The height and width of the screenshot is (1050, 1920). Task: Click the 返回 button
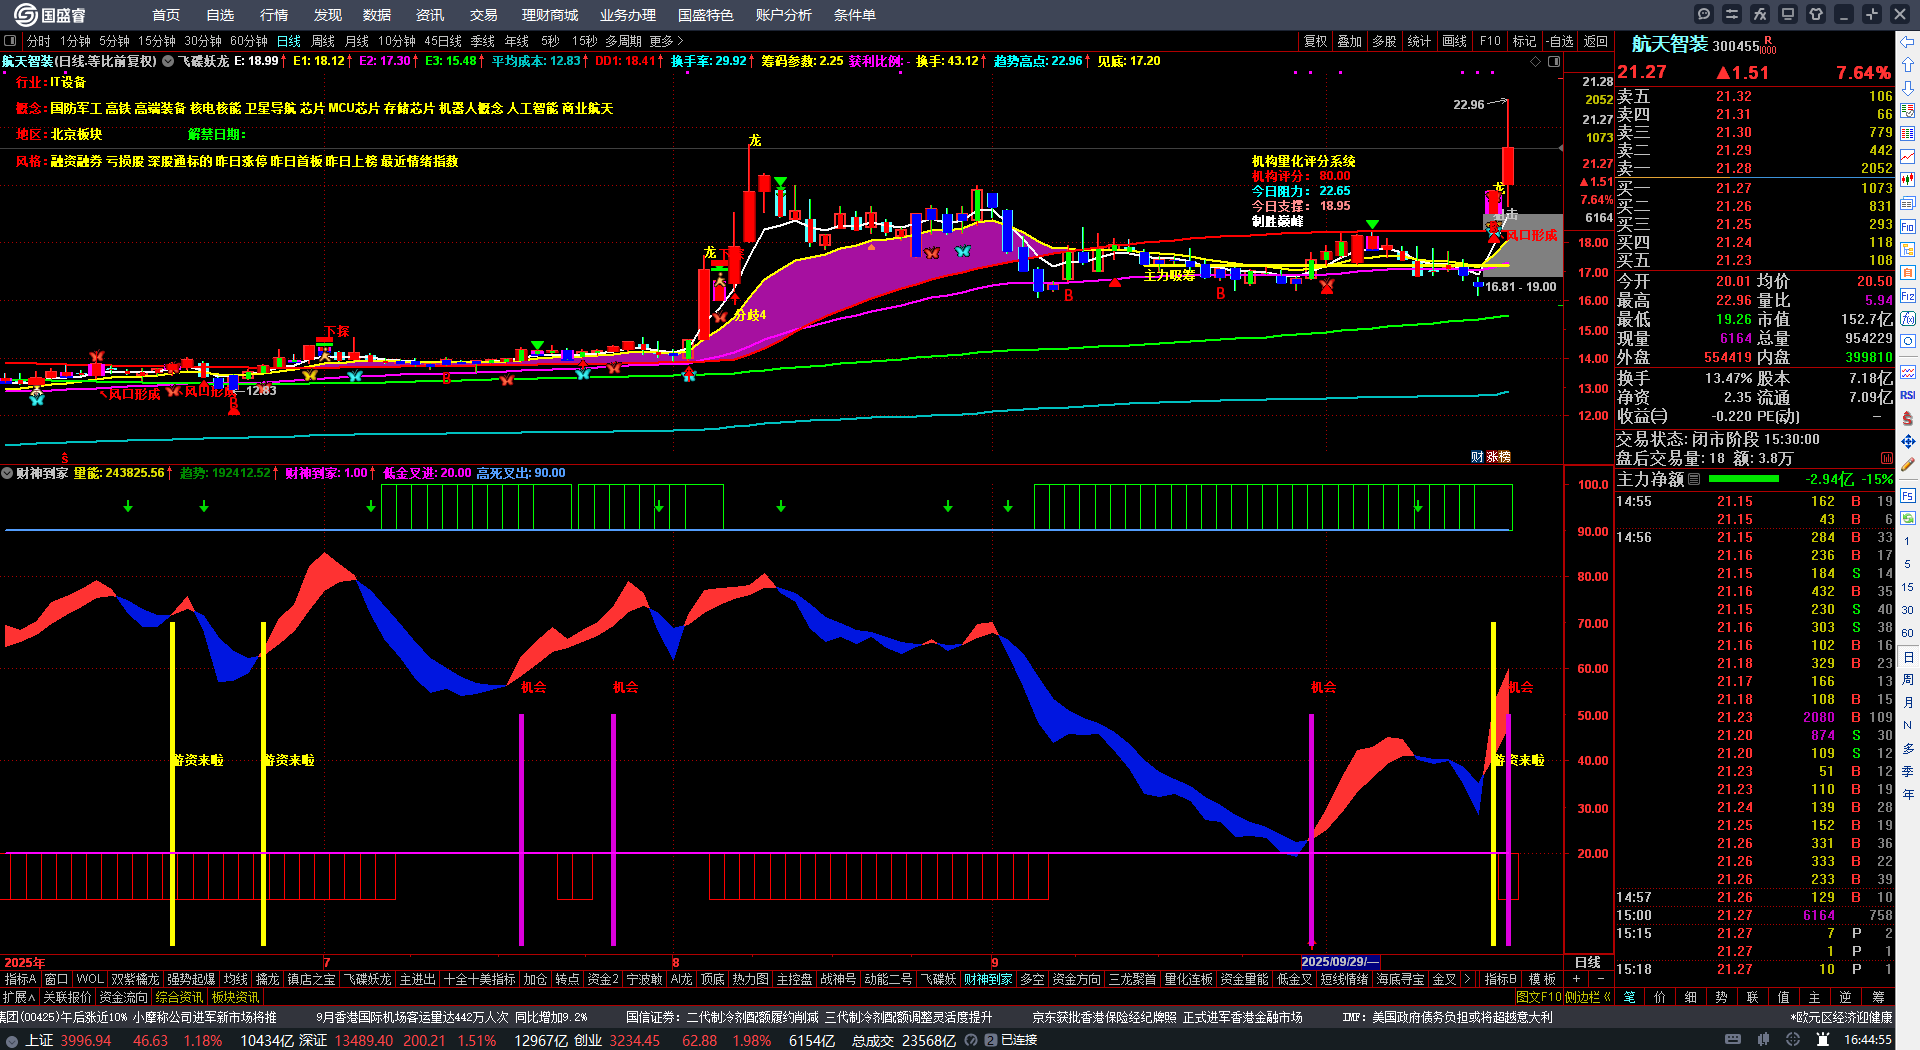click(x=1596, y=41)
